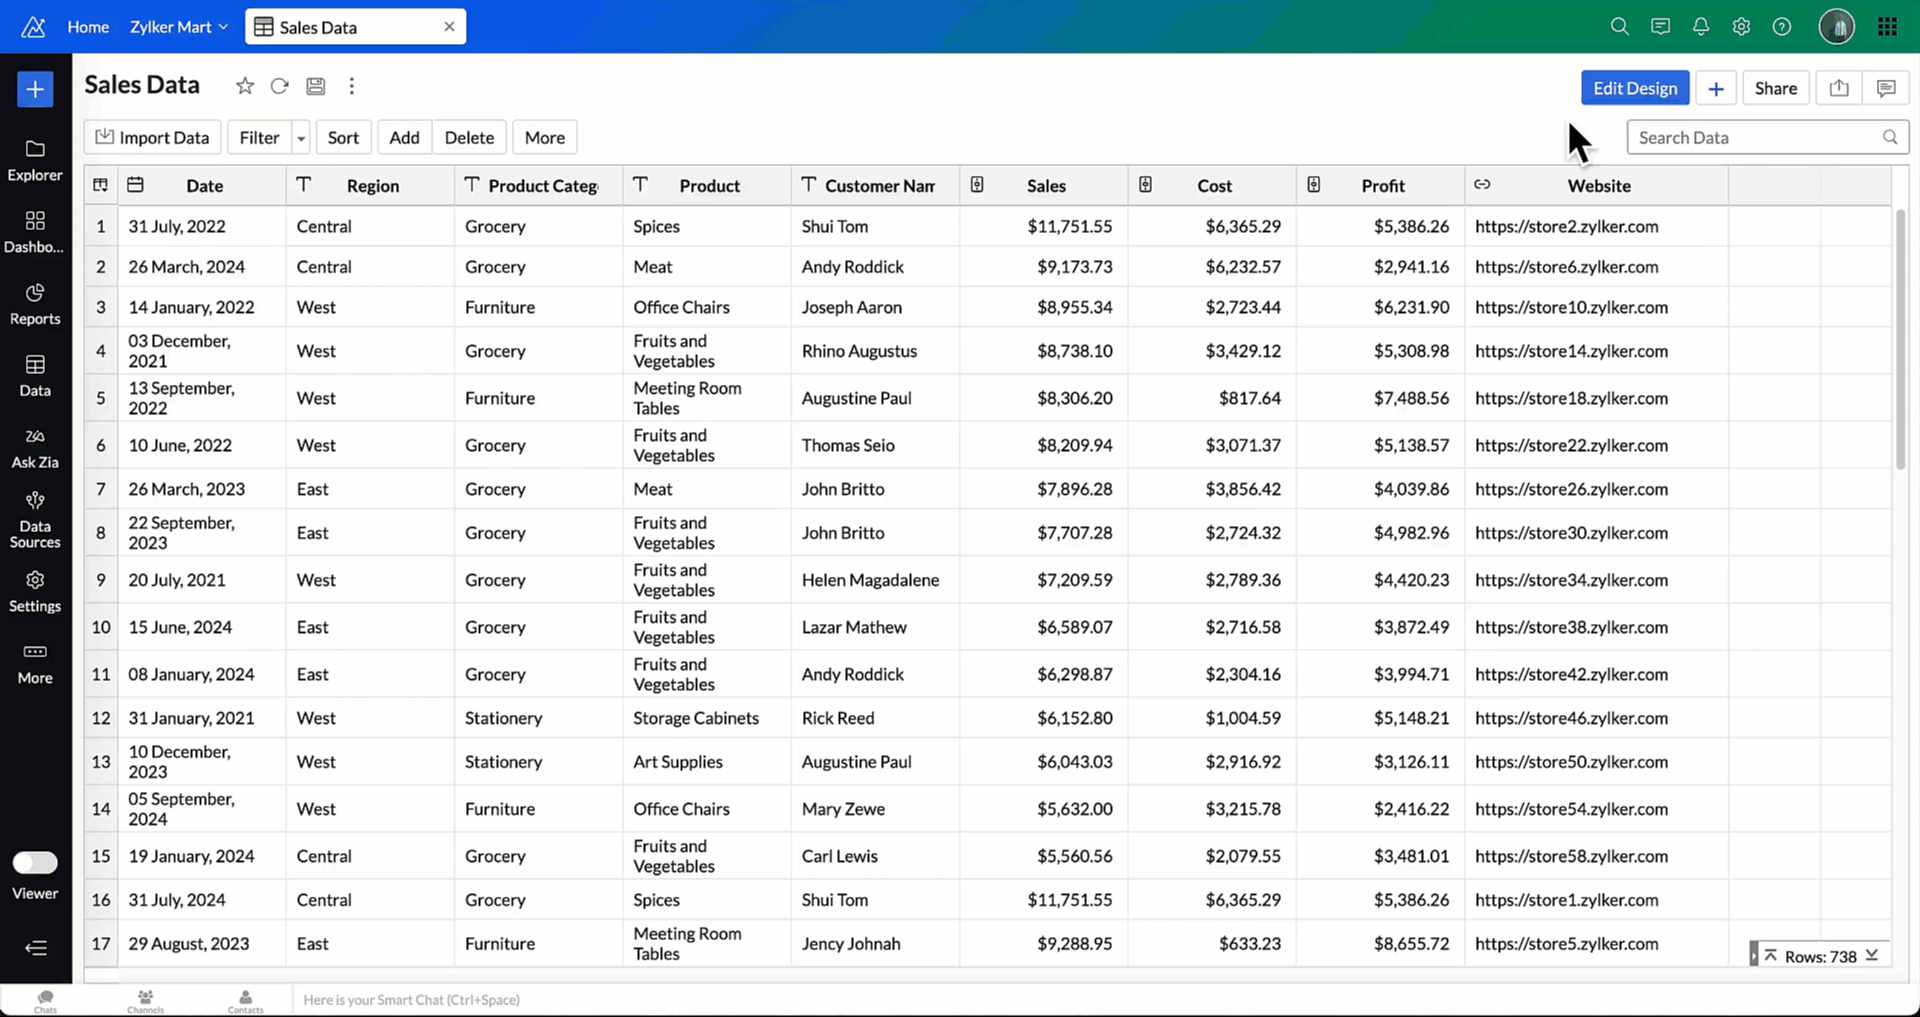Click the Edit Design button
Screen dimensions: 1920x1017
[1634, 88]
